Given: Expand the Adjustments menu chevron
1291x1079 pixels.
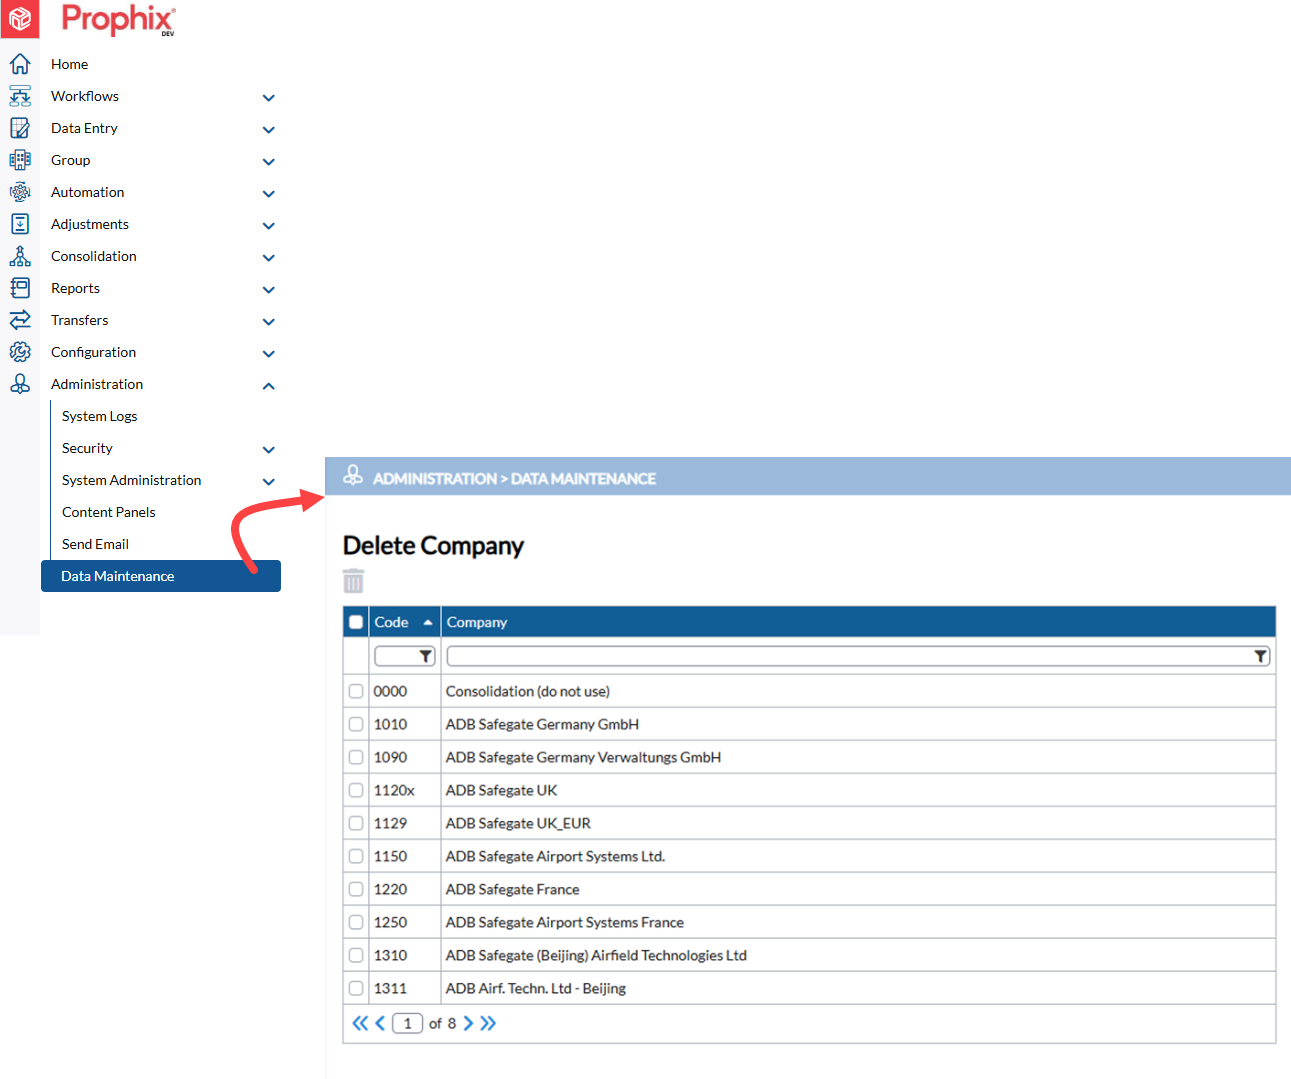Looking at the screenshot, I should click(x=268, y=226).
